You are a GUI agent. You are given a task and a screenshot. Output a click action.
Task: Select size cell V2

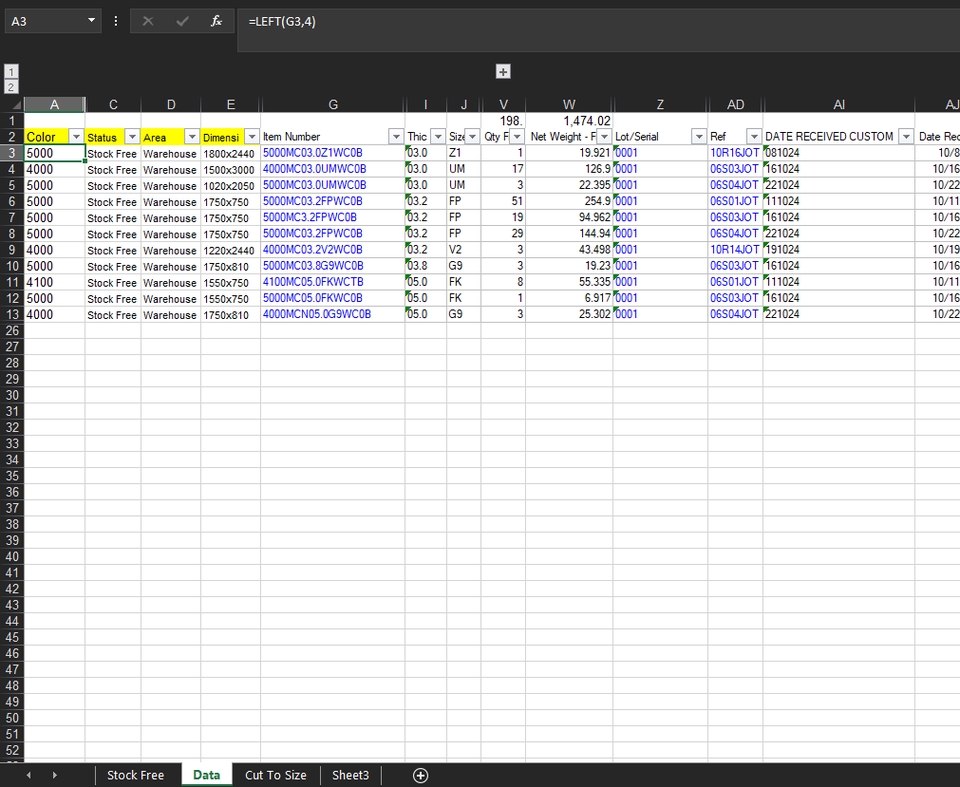coord(463,250)
